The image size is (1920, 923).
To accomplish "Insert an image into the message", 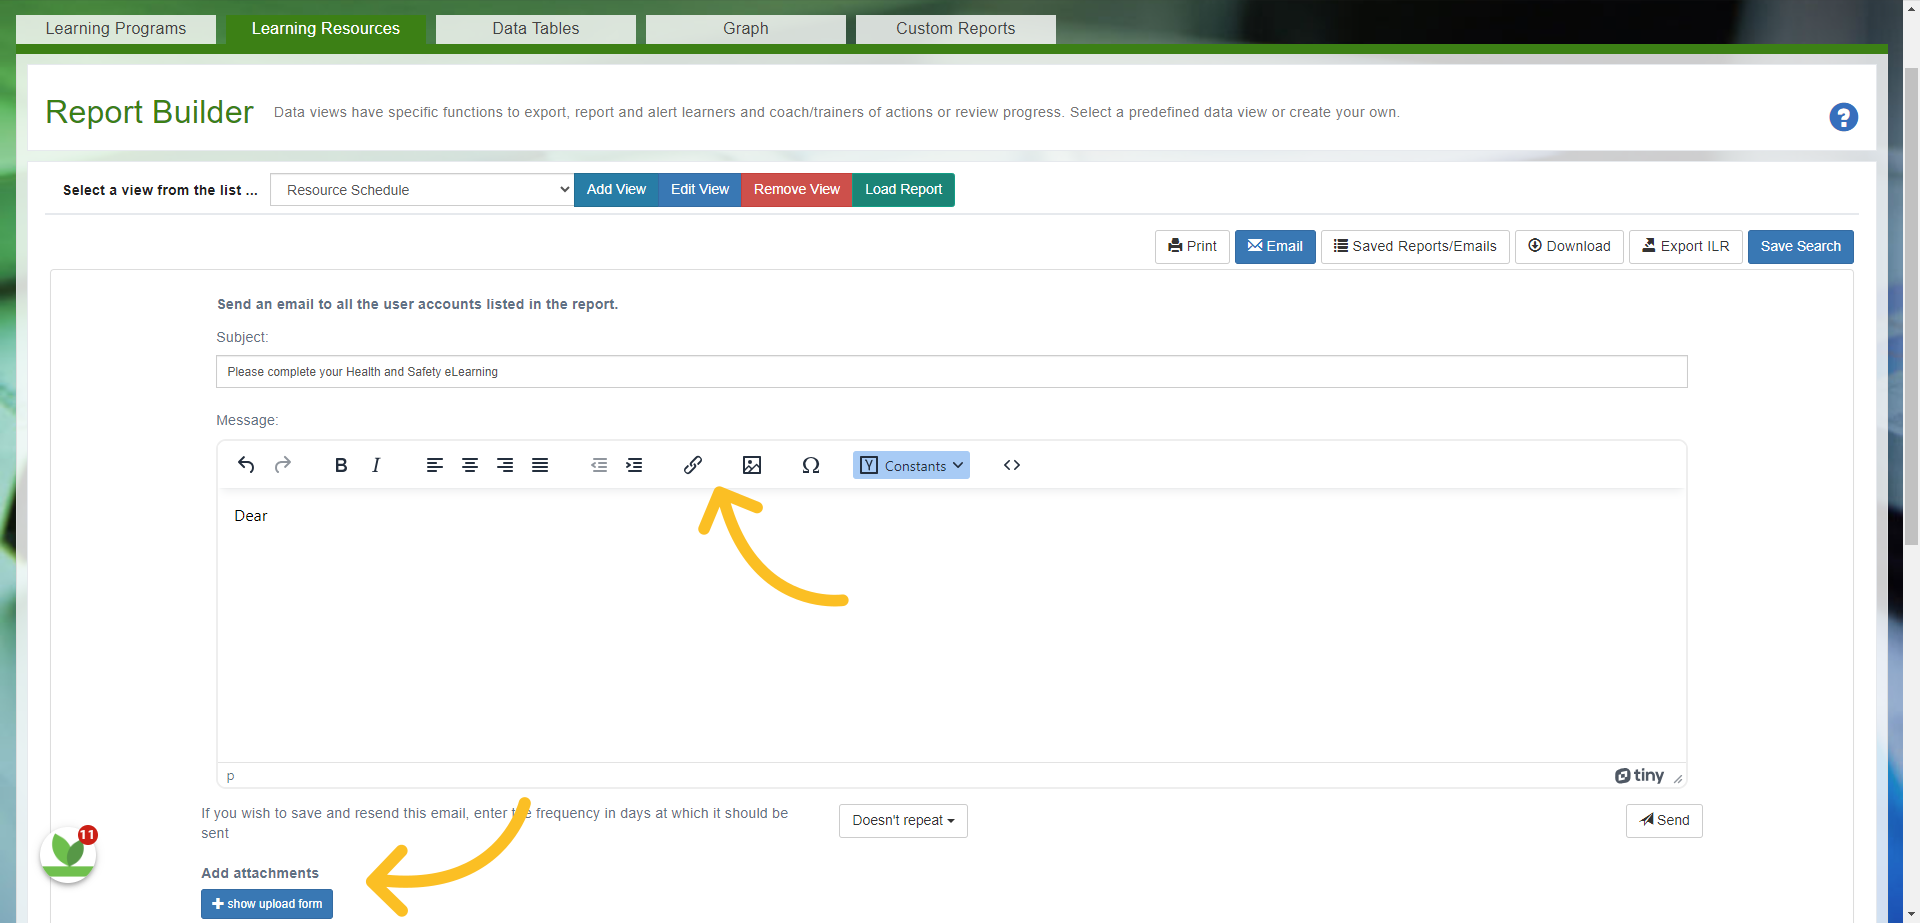I will 752,465.
